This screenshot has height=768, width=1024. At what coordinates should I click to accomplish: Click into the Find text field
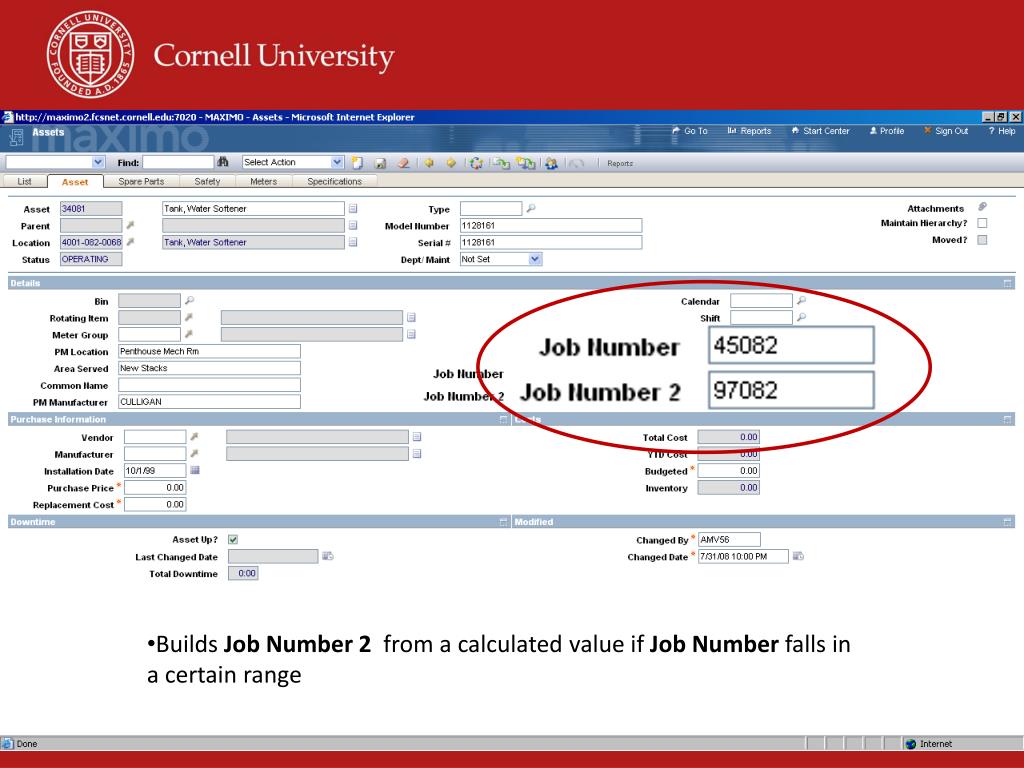tap(178, 162)
